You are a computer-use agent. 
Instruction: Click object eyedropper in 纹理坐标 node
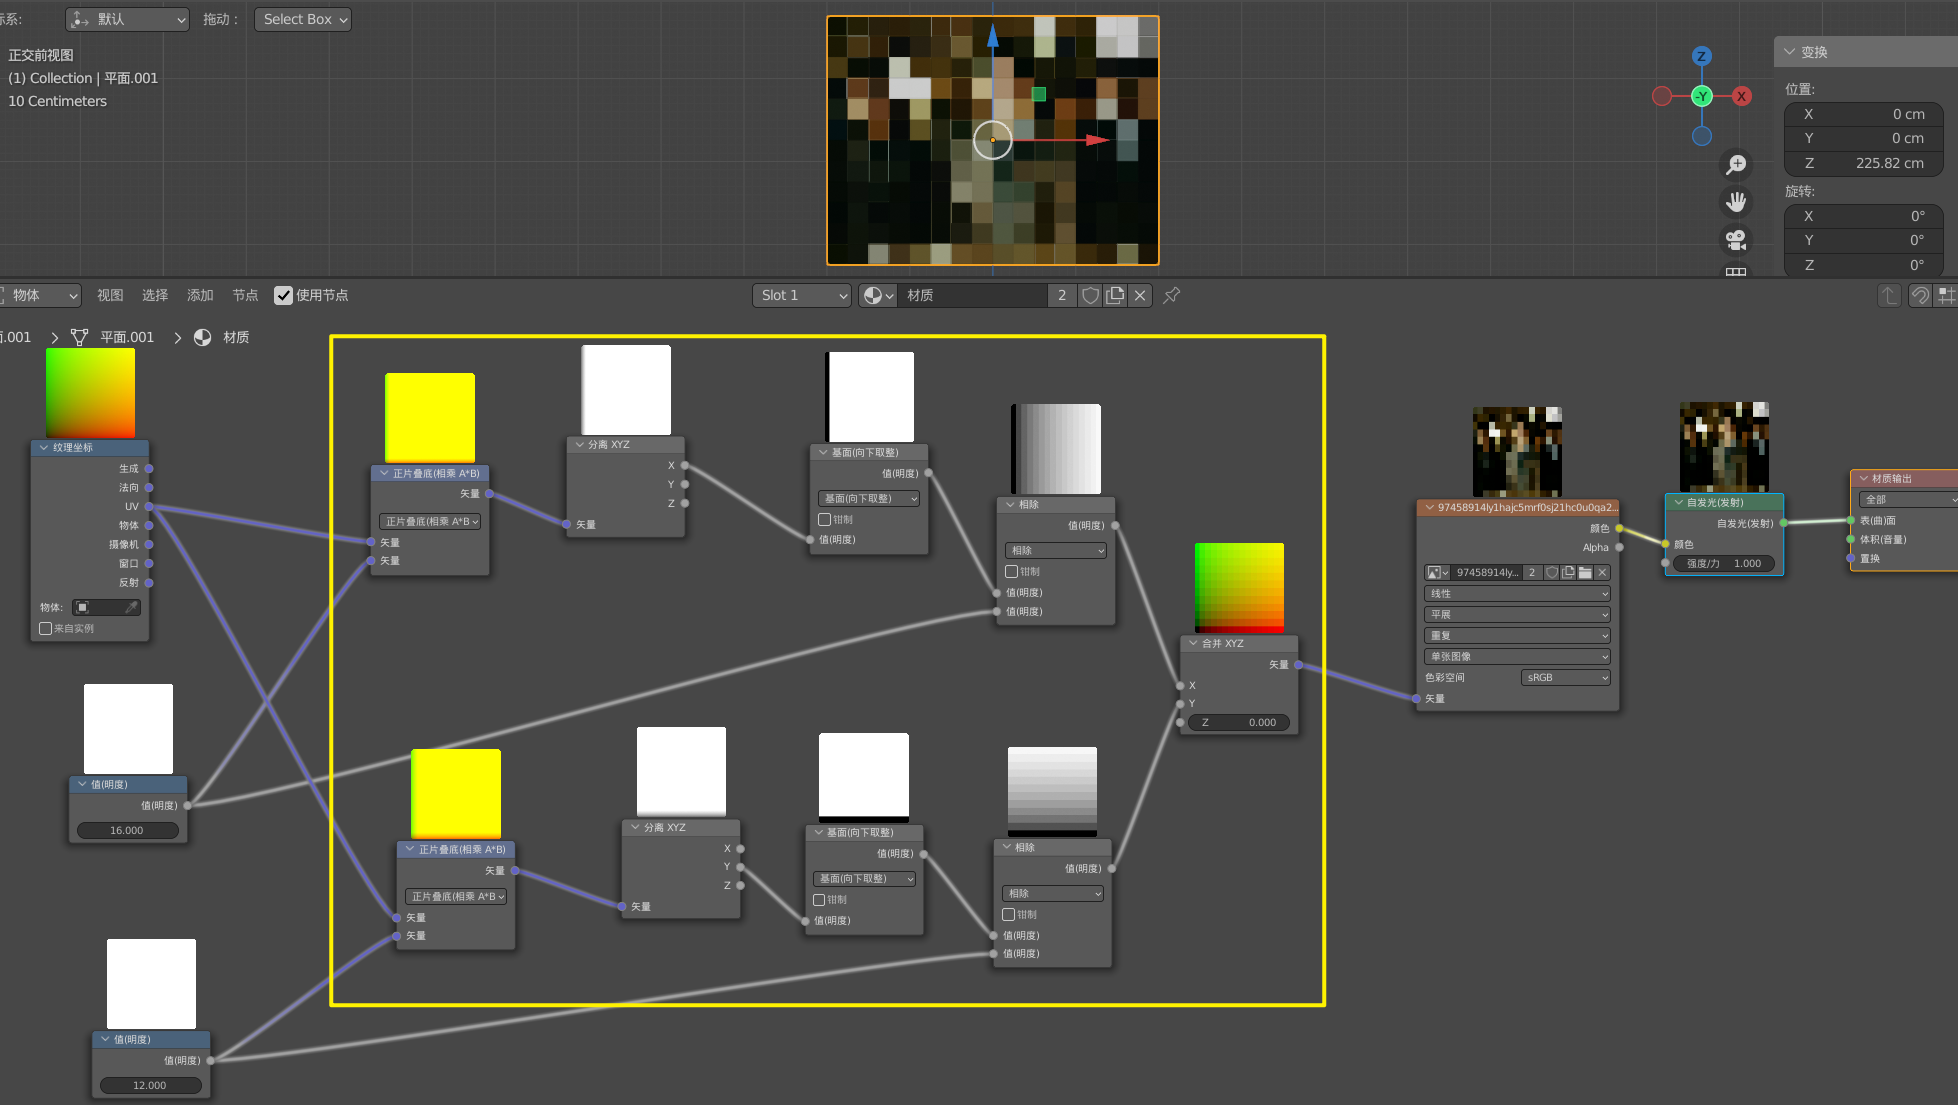click(x=131, y=607)
